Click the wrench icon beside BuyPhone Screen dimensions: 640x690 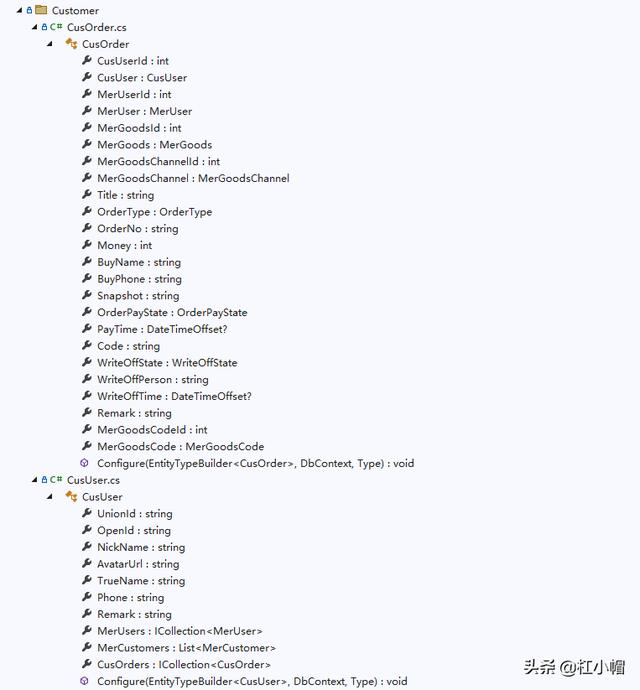[x=87, y=278]
